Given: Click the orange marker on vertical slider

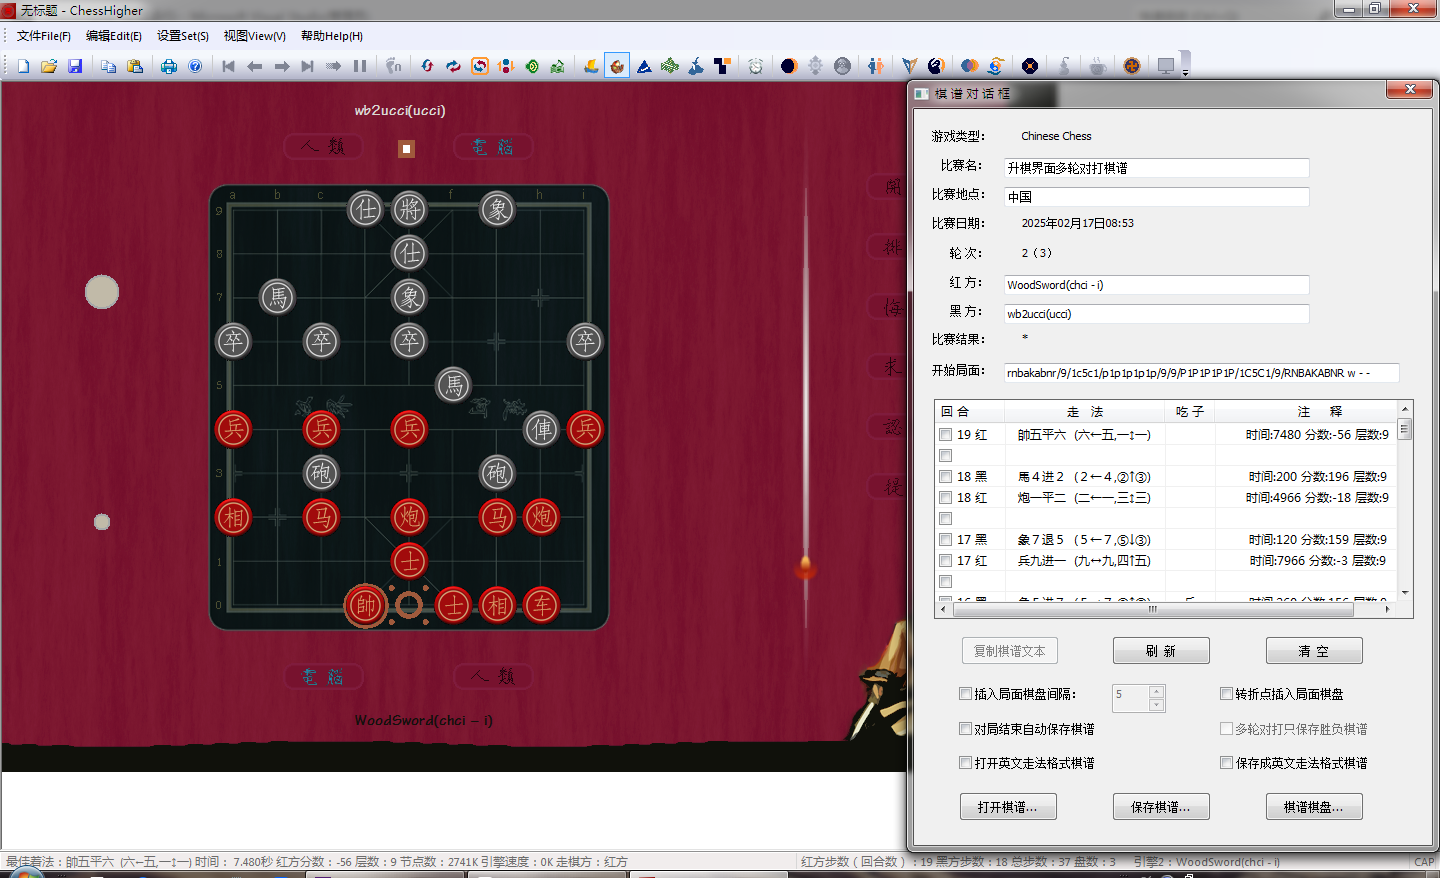Looking at the screenshot, I should (805, 568).
